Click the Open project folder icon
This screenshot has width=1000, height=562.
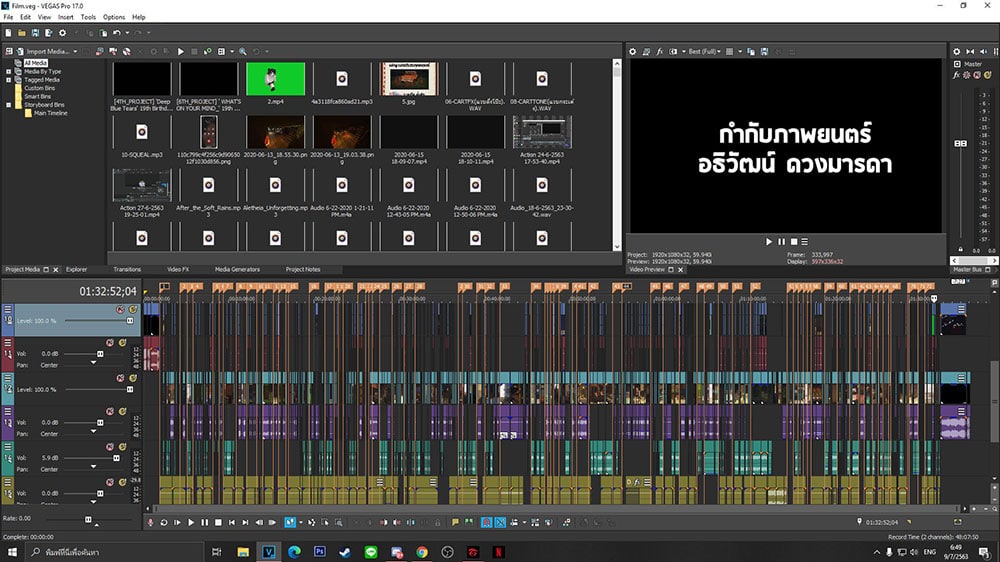point(22,33)
